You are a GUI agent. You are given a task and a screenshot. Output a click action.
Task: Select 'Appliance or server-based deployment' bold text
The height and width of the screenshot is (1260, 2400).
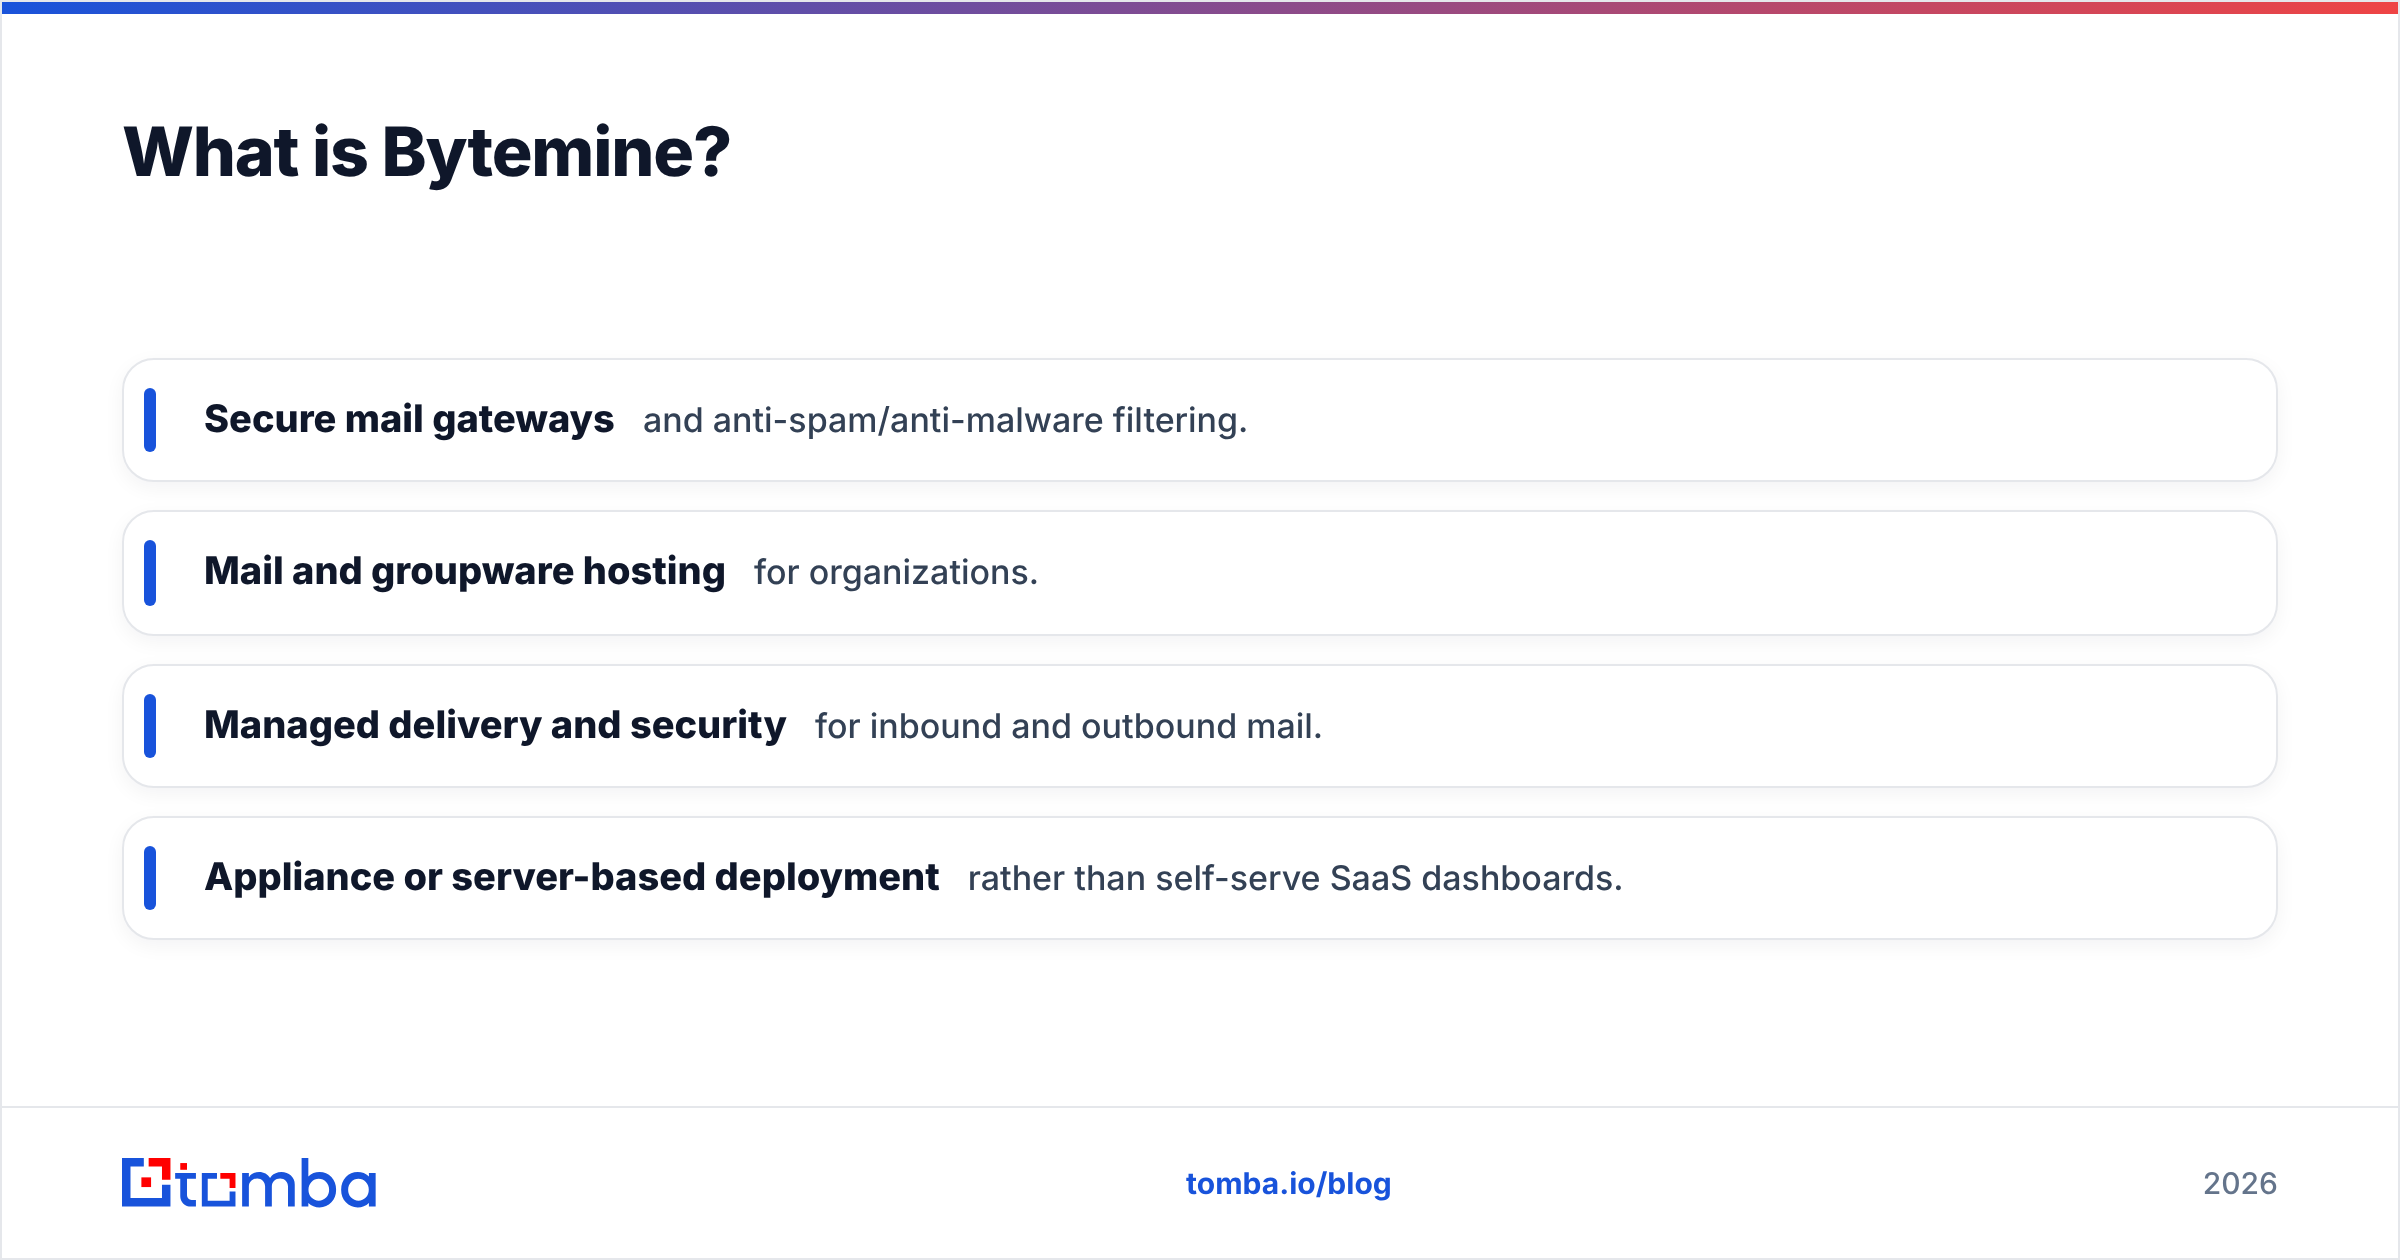[571, 877]
